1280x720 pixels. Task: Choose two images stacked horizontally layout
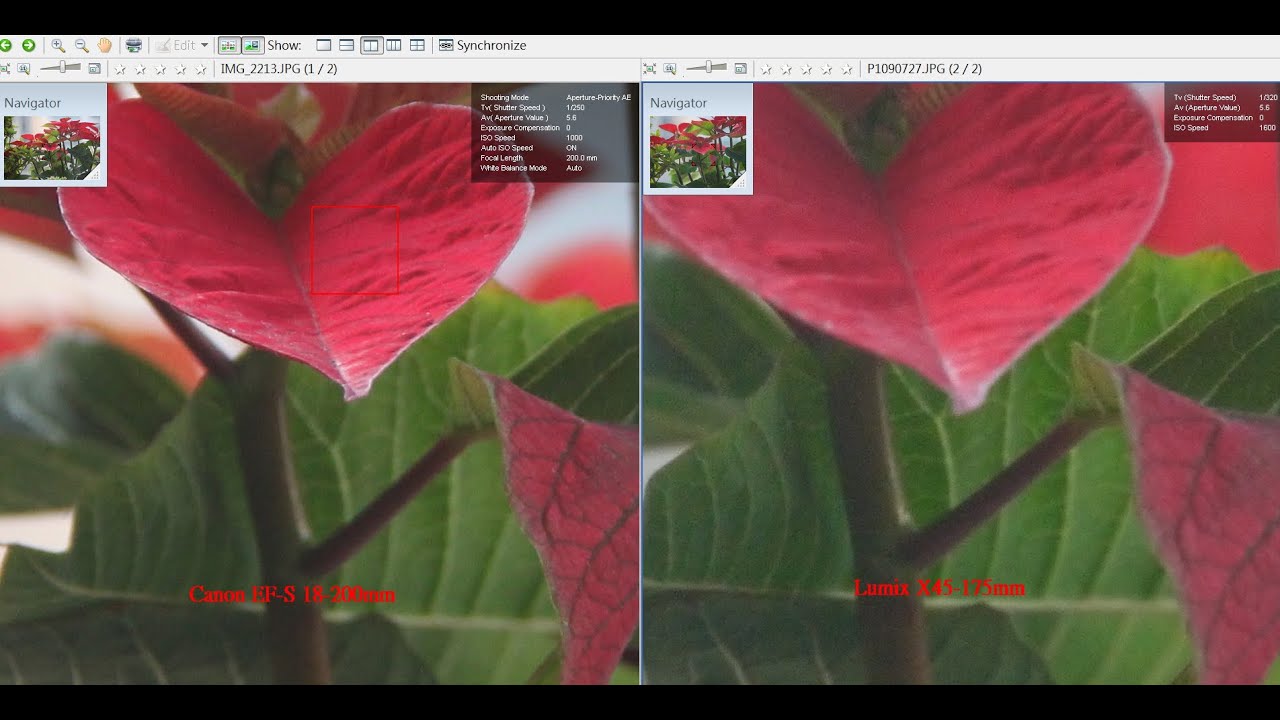point(346,45)
